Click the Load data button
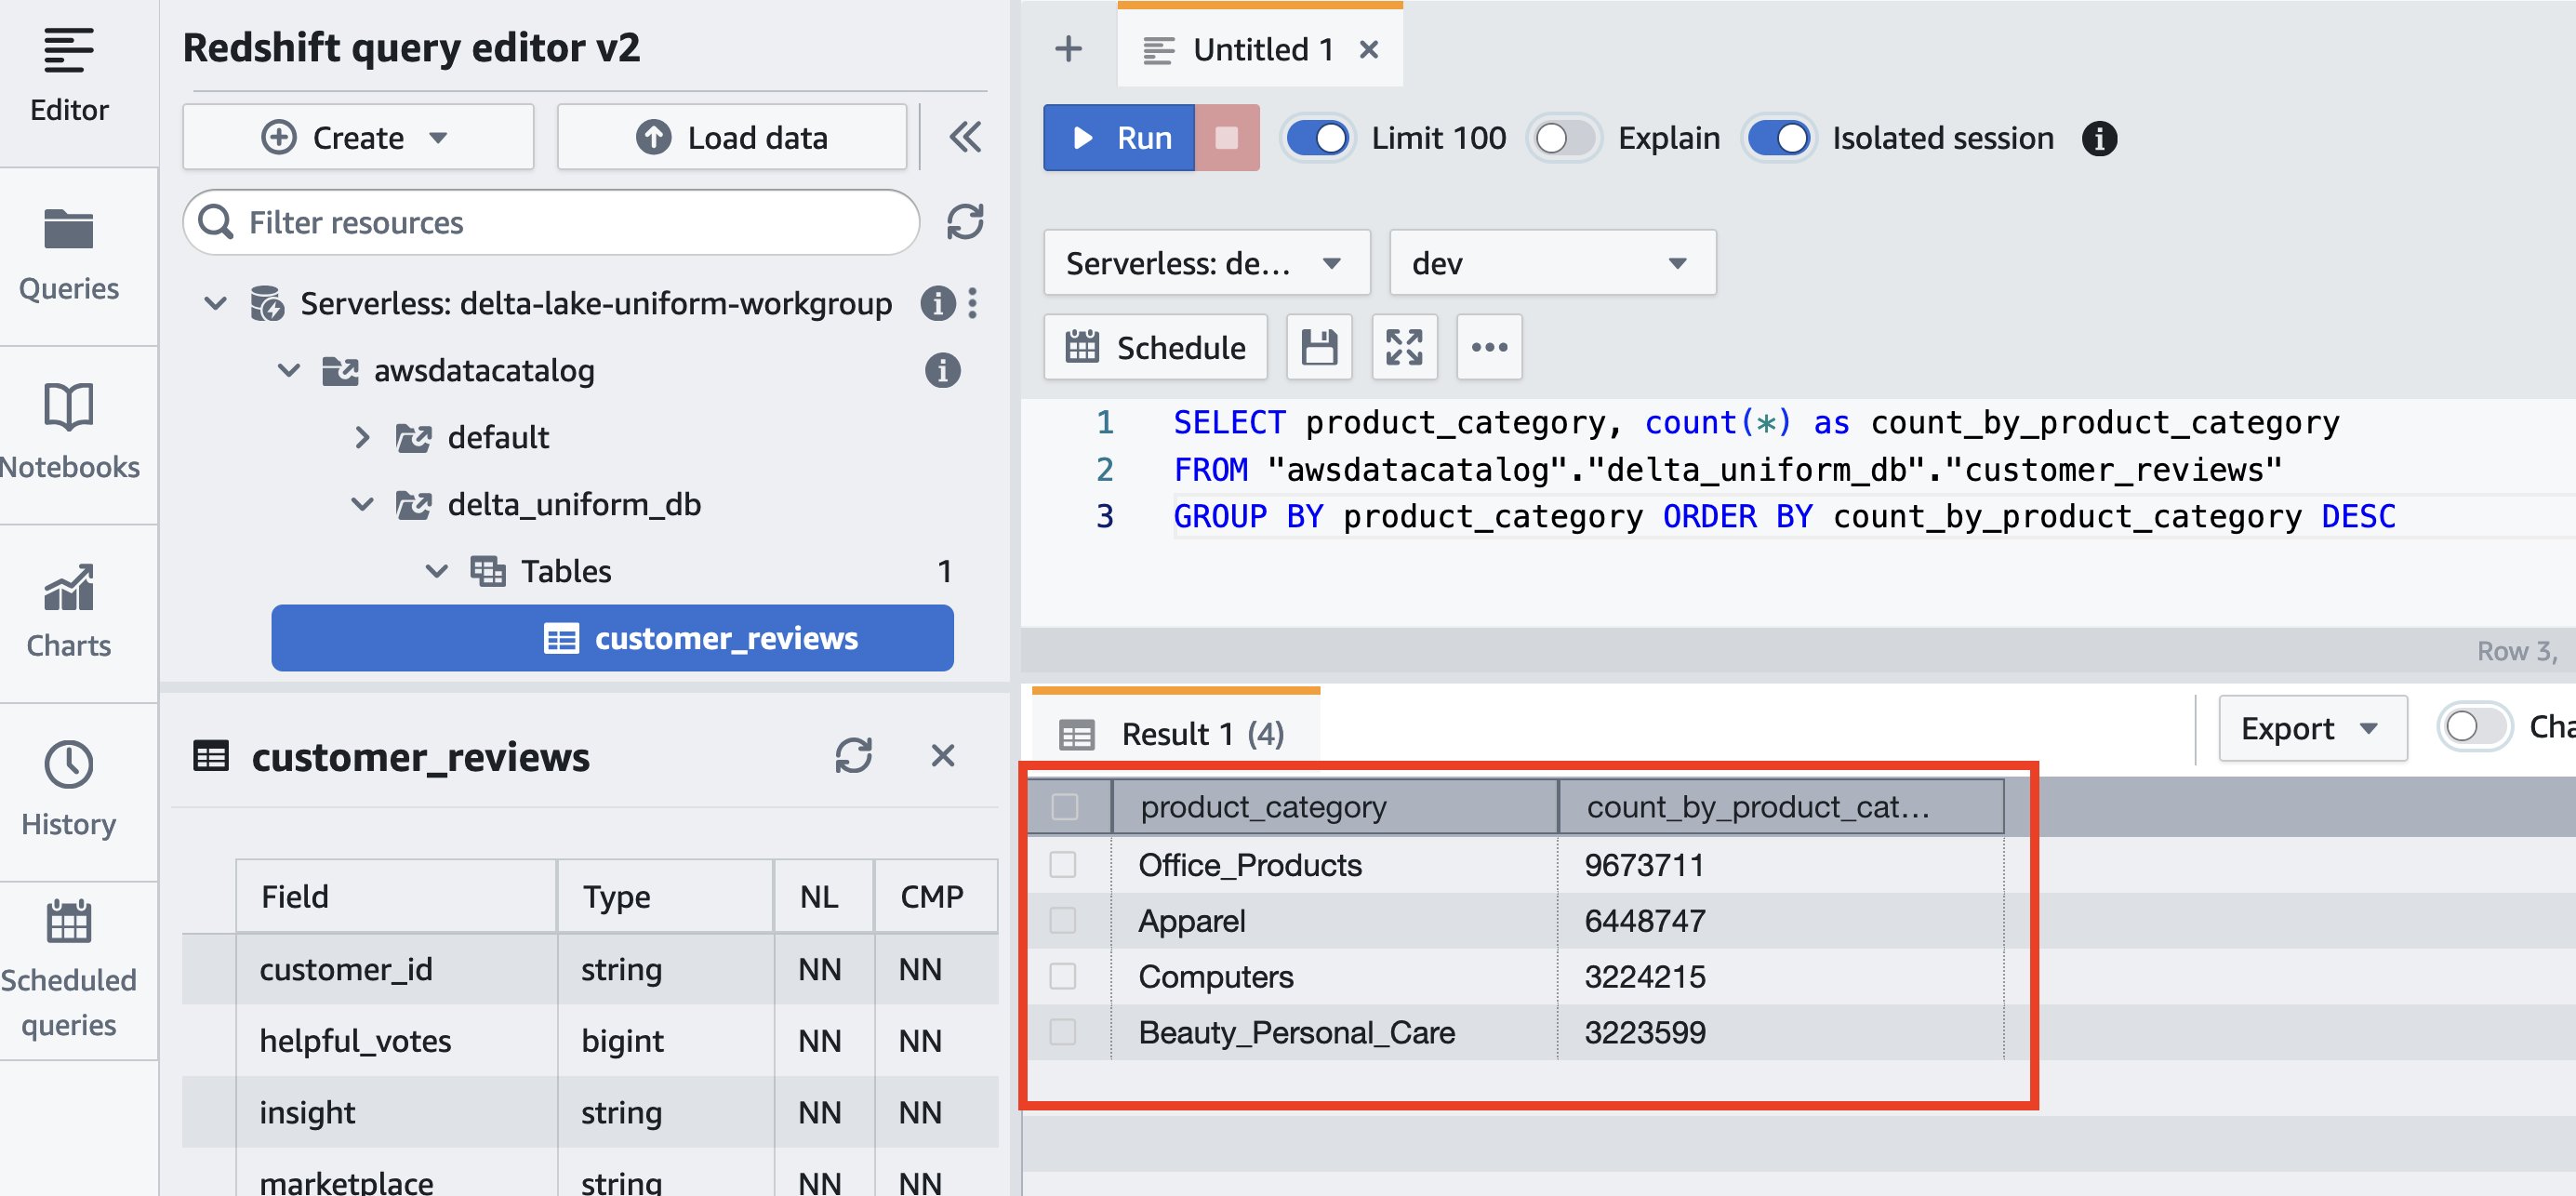2576x1196 pixels. pos(732,137)
